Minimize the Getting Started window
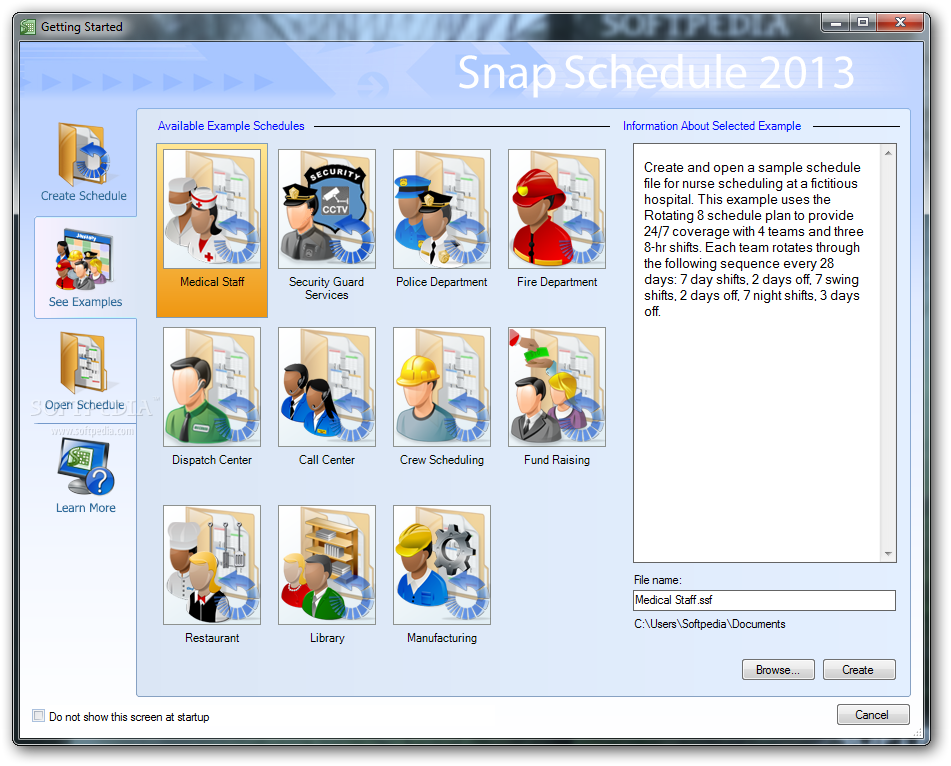Screen dimensions: 951x766 (836, 23)
